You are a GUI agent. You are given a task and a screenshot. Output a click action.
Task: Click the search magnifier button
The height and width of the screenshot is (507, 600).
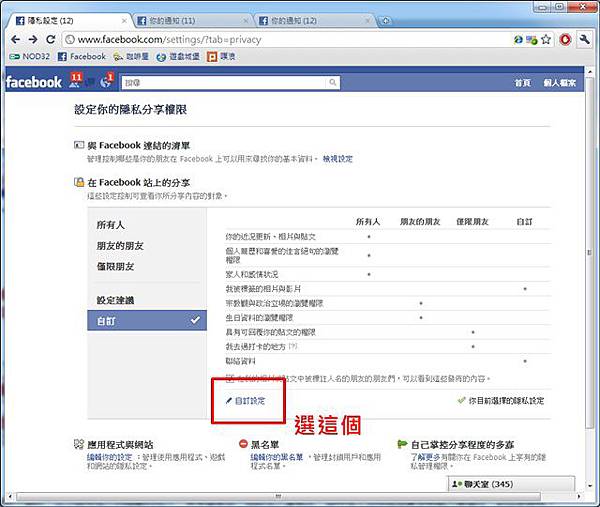click(333, 82)
